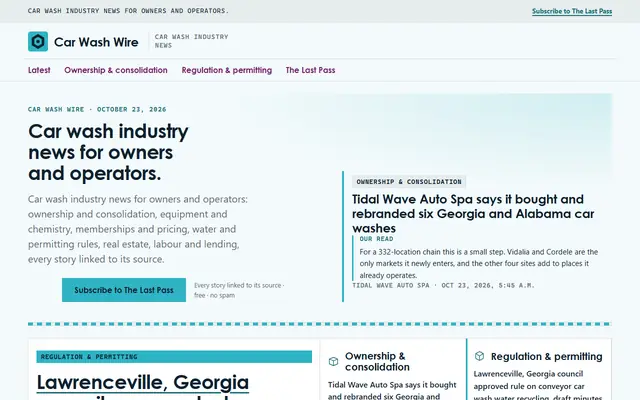Click the top banner text 'Car wash industry news for owners and operators.'
This screenshot has width=640, height=400.
128,11
